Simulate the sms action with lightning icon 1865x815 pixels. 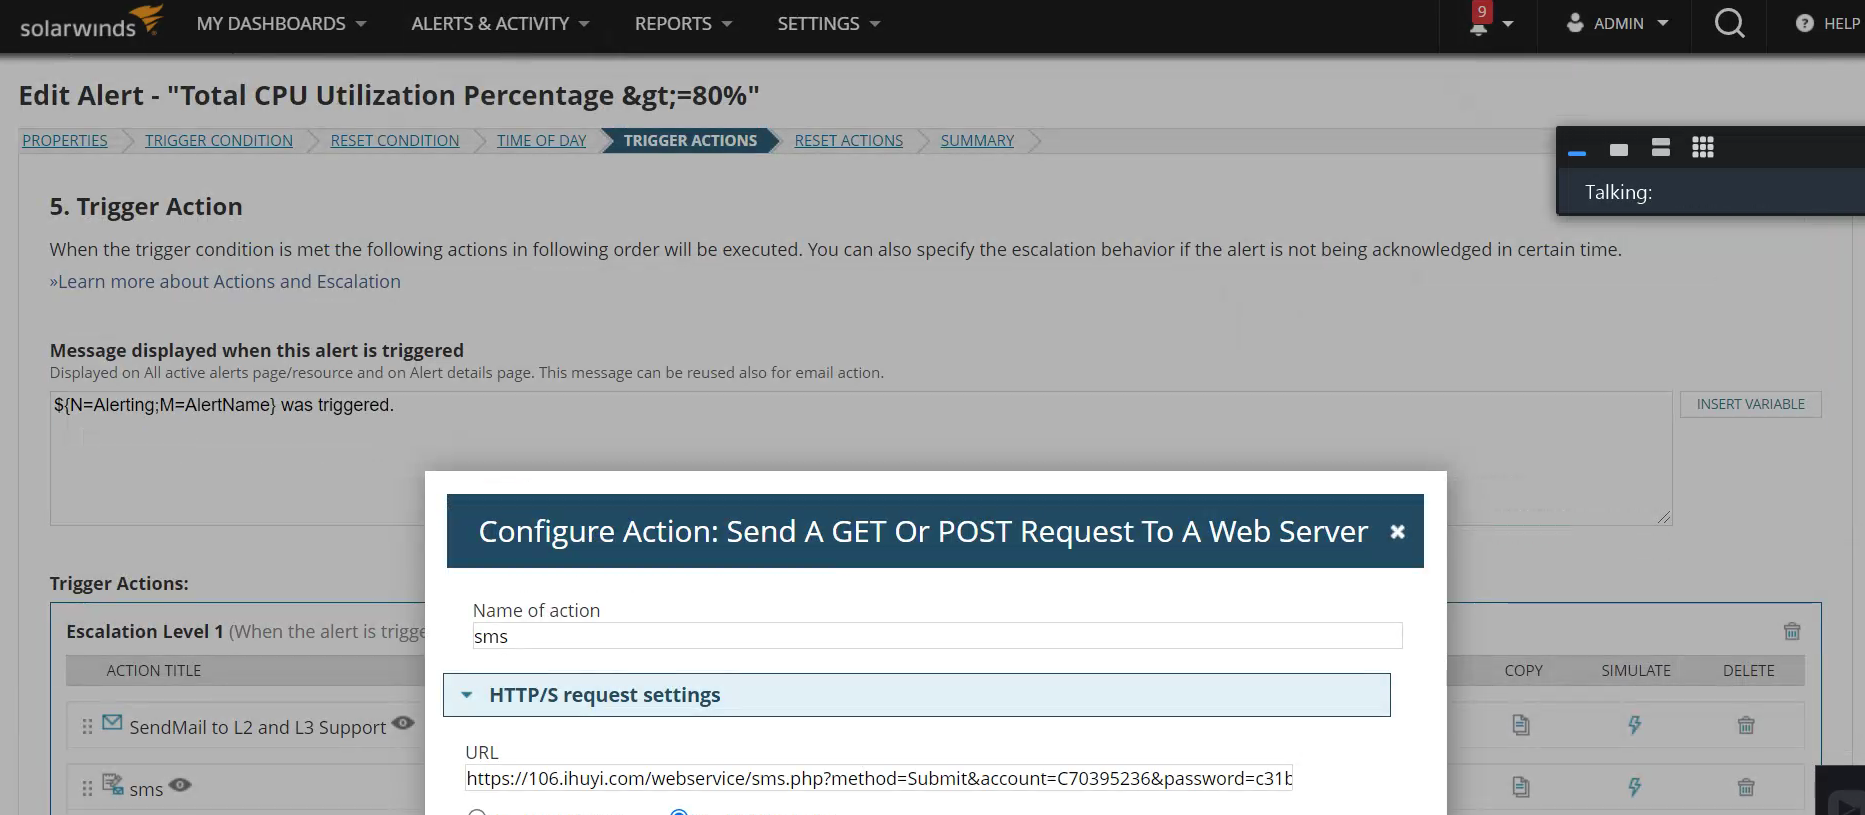click(x=1635, y=788)
